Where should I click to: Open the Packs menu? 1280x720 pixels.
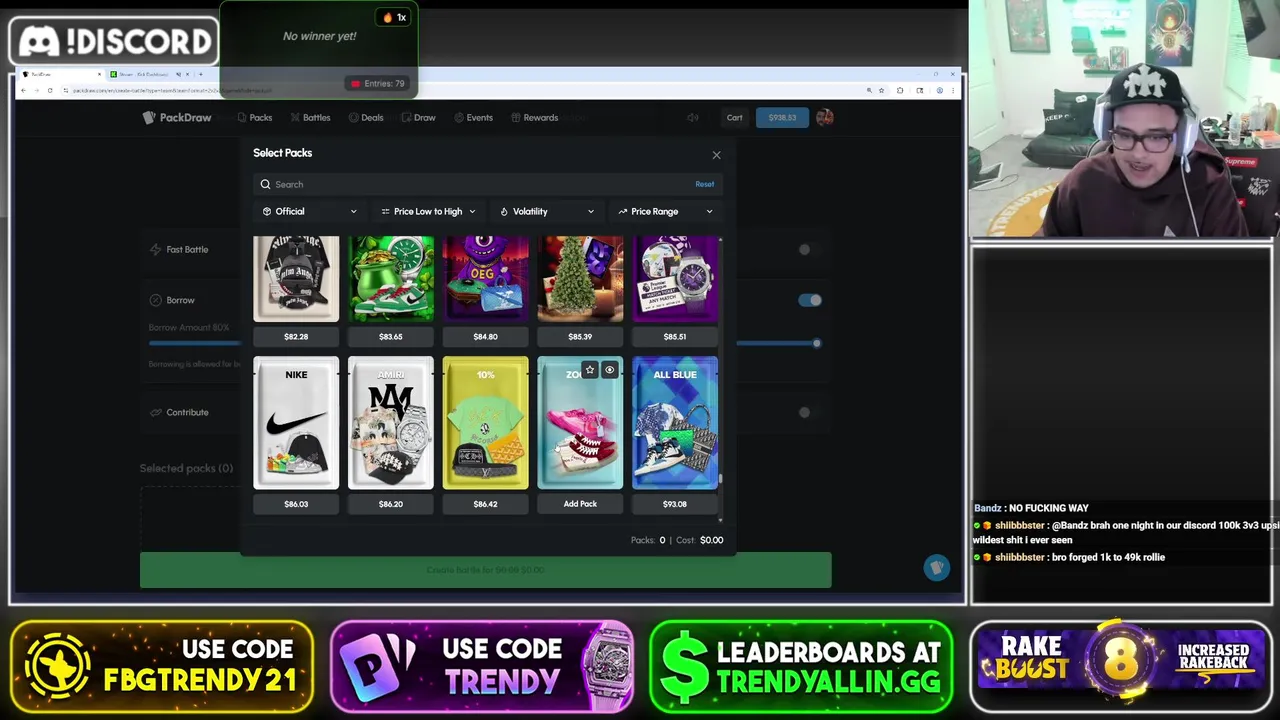[255, 118]
